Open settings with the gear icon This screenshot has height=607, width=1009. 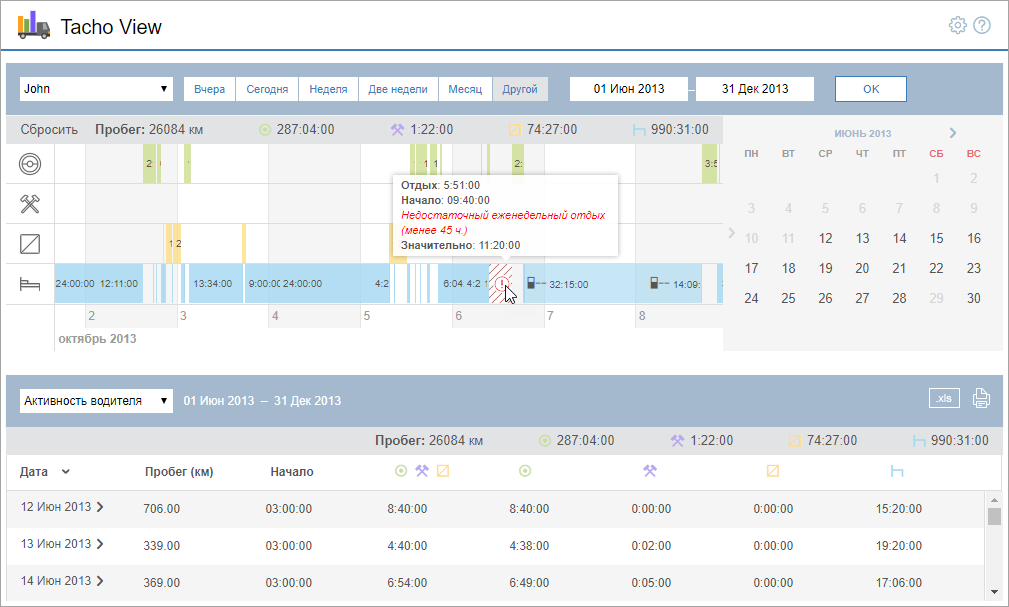(x=957, y=25)
